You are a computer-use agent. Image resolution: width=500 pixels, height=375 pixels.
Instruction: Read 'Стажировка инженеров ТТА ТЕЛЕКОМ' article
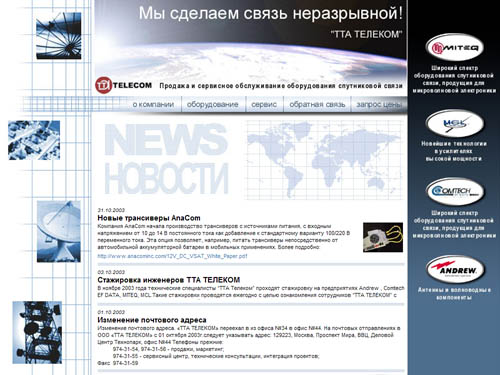169,280
